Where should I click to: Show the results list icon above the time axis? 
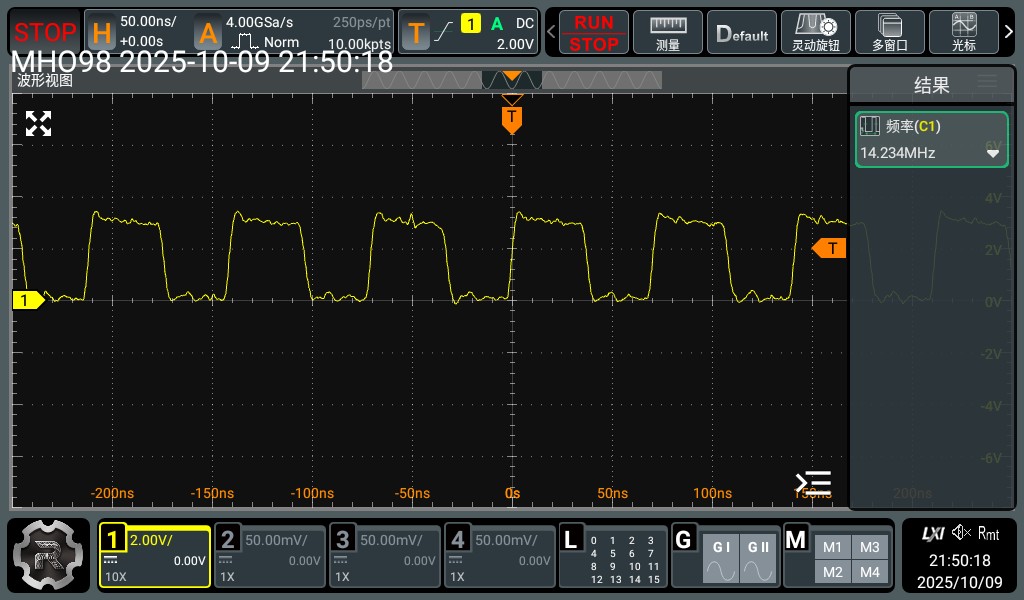point(813,482)
